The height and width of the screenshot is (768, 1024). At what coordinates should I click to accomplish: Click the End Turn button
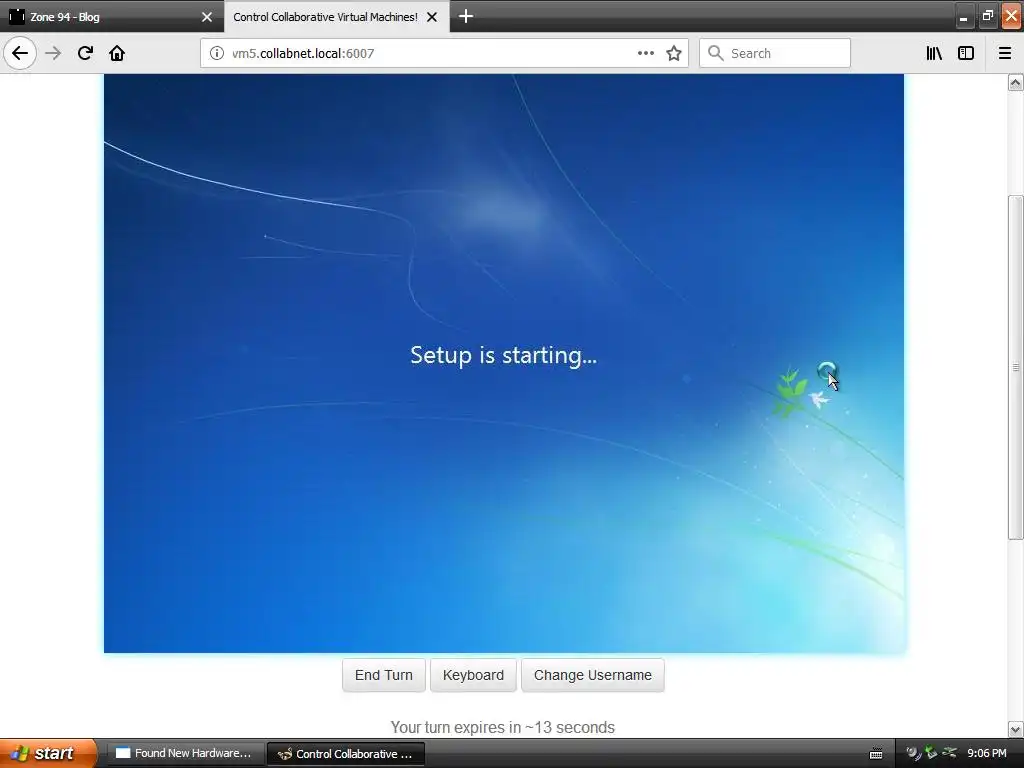pos(383,675)
